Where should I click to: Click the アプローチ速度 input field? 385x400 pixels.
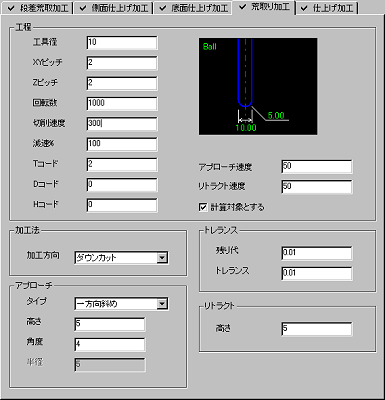317,167
